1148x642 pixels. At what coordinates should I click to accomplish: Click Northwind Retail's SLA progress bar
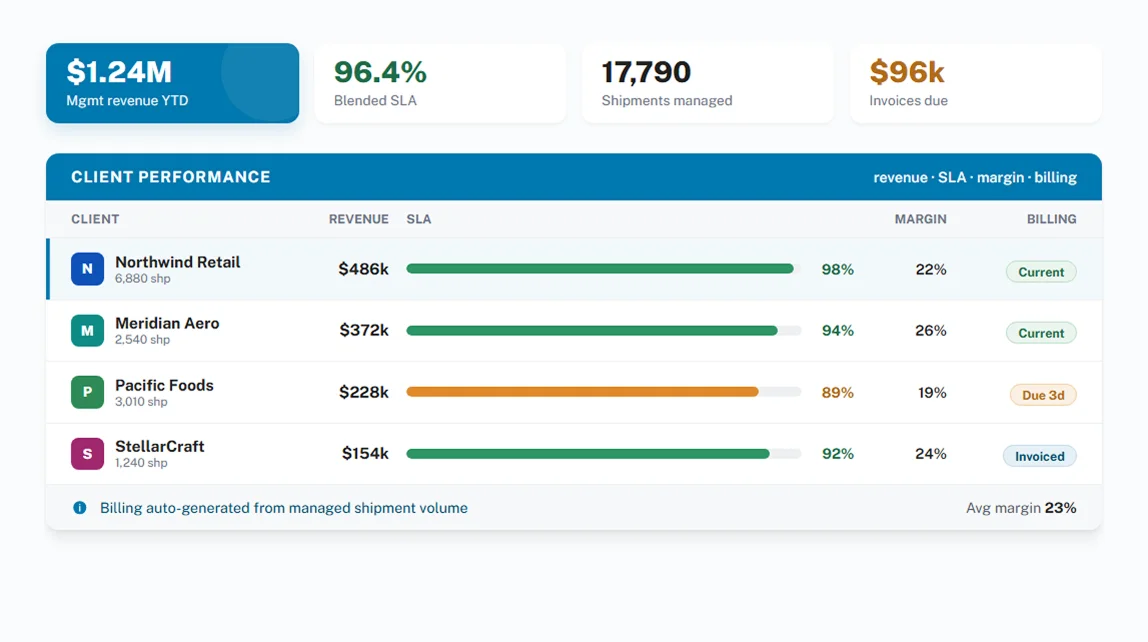603,269
